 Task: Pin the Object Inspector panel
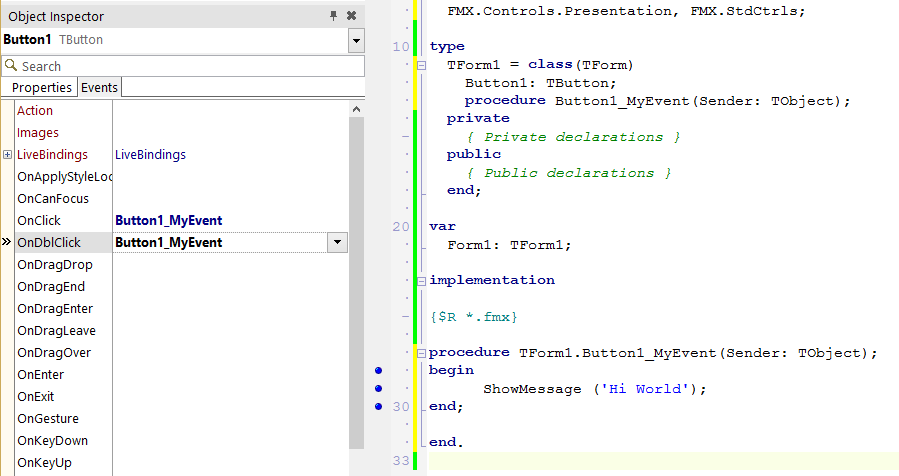333,16
